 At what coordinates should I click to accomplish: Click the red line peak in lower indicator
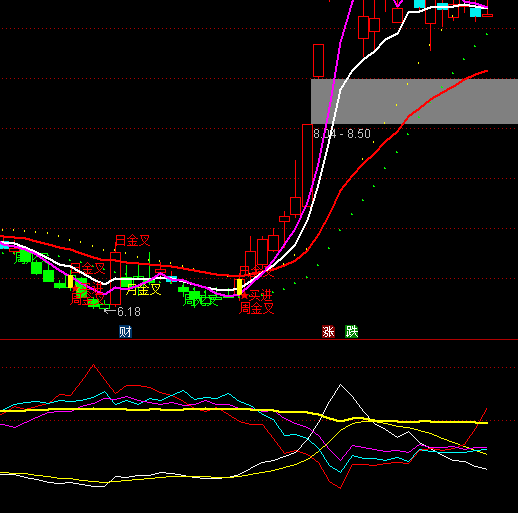point(93,365)
